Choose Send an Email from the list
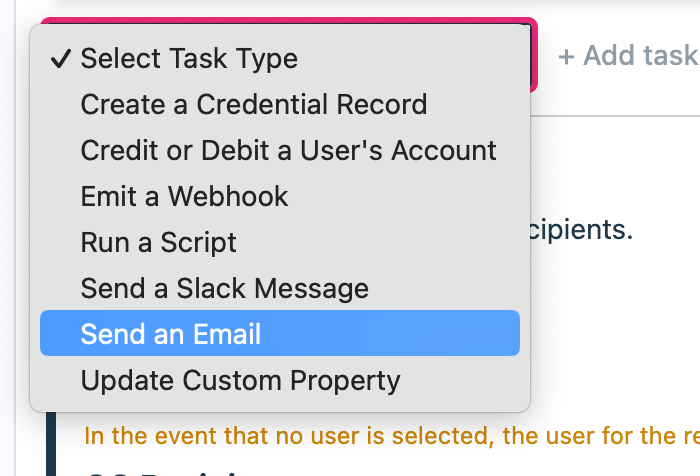The height and width of the screenshot is (476, 700). tap(171, 333)
